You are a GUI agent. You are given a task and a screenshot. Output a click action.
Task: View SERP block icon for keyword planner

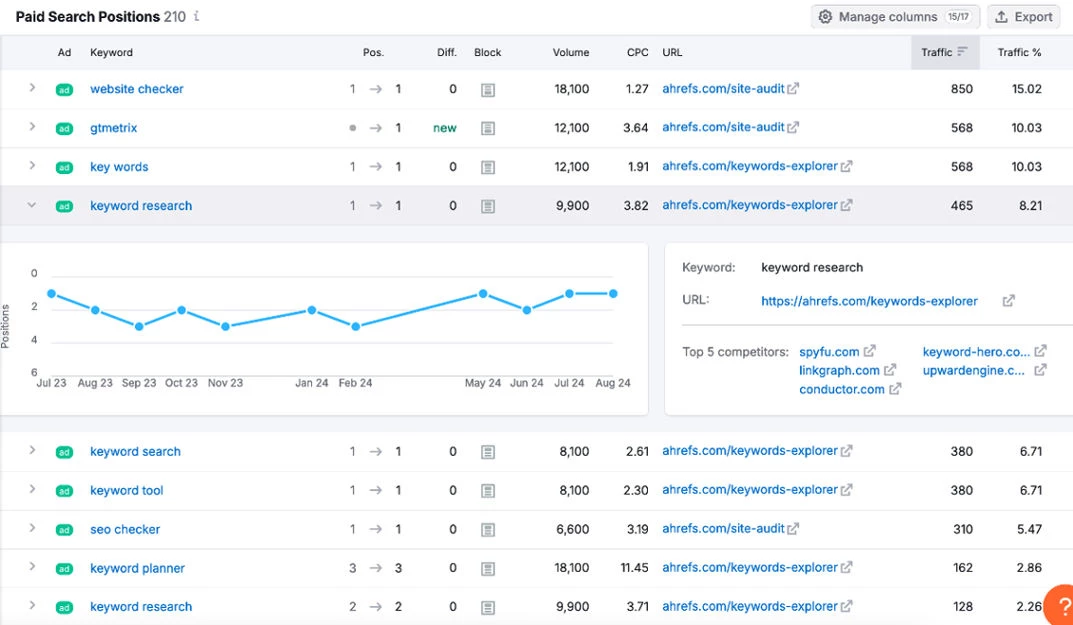pyautogui.click(x=488, y=569)
